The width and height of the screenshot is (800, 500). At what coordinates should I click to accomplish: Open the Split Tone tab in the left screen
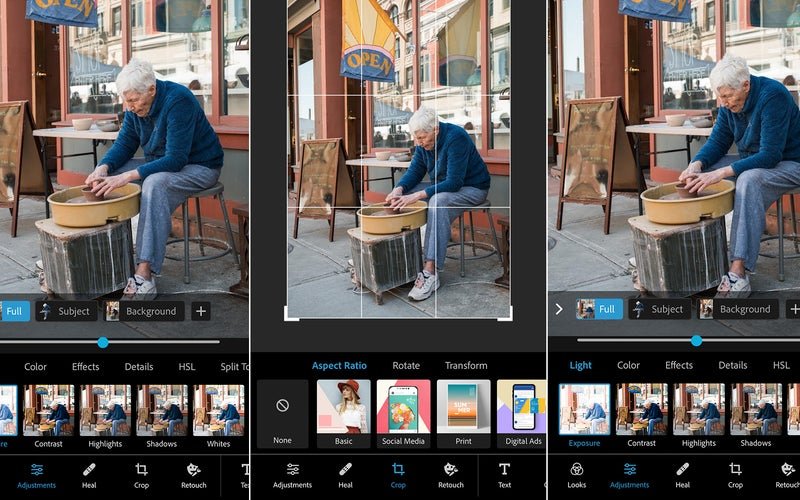(x=235, y=366)
